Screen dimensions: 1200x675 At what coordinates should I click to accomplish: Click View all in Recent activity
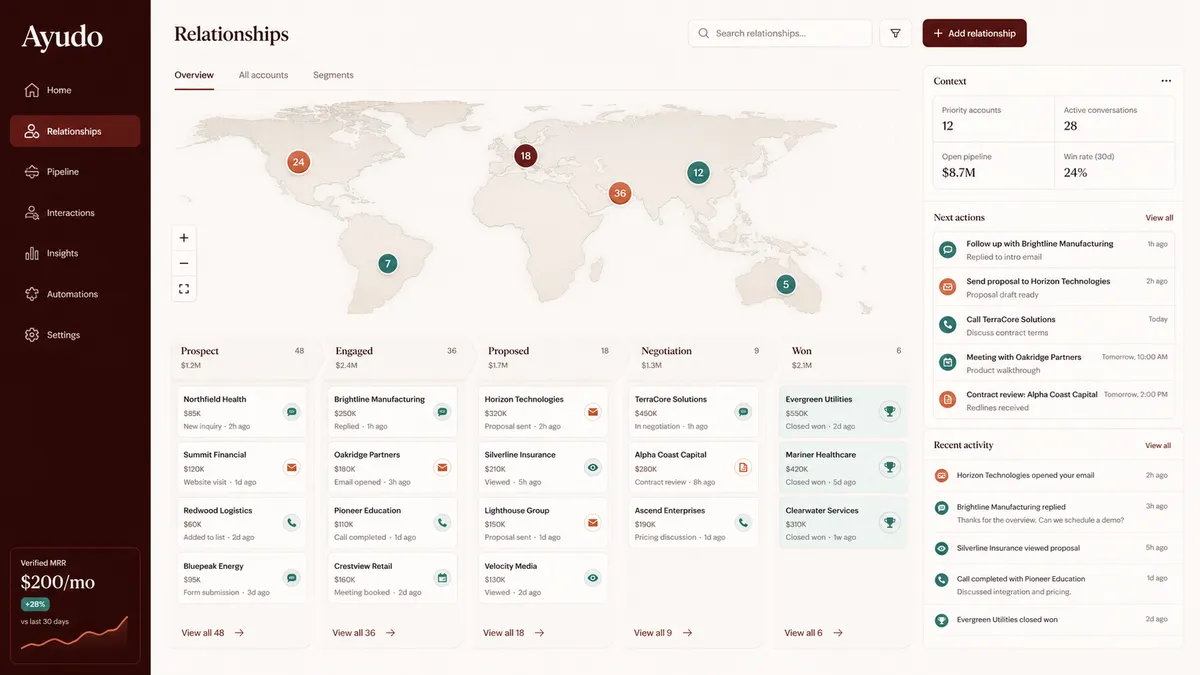tap(1158, 445)
